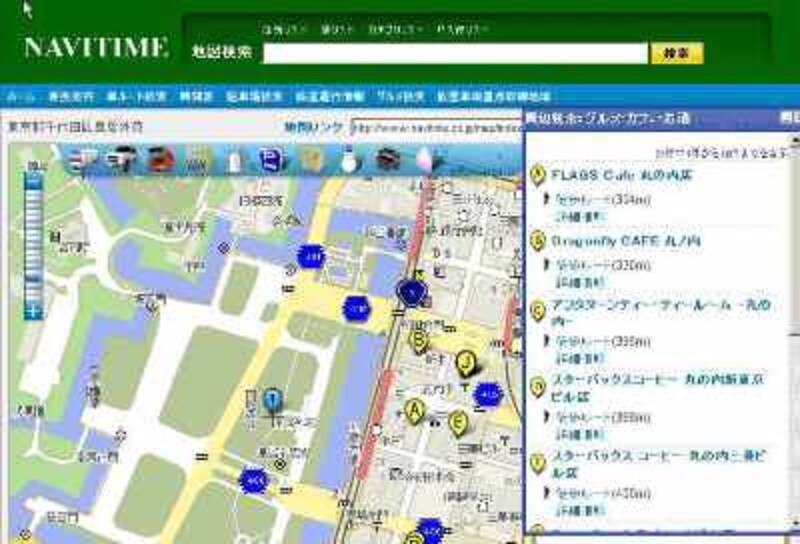The height and width of the screenshot is (544, 800).
Task: Open 乗換案内 in the navigation bar
Action: (x=71, y=96)
